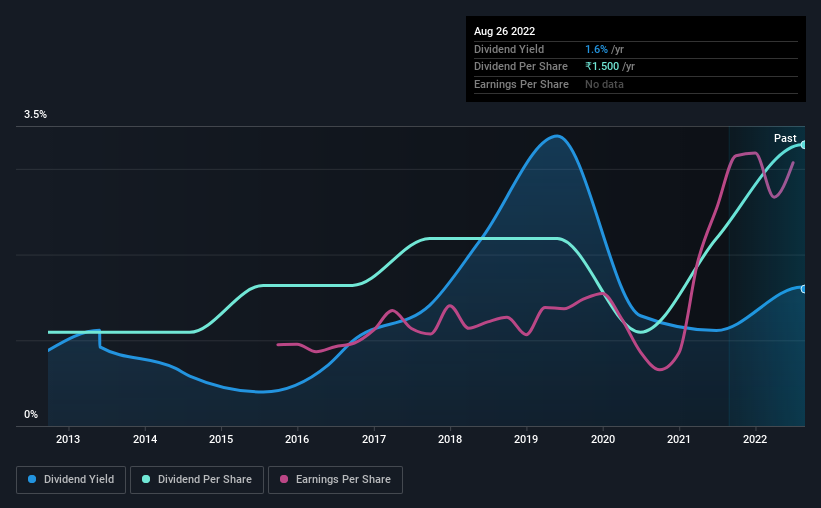Click the teal Dividend Per Share legend dot
821x508 pixels.
pos(146,479)
